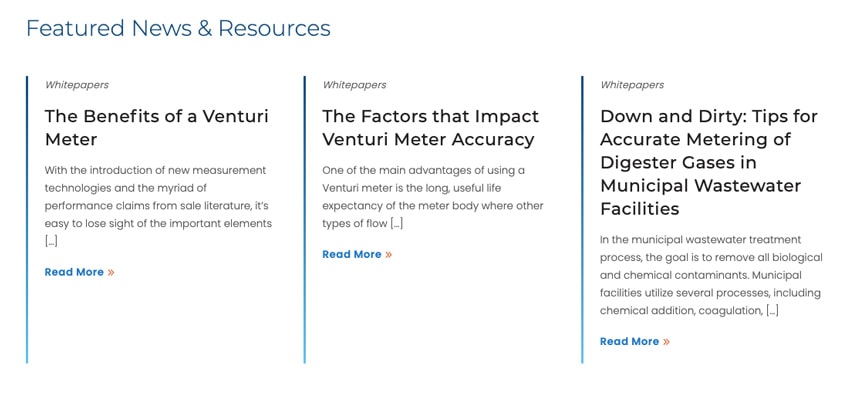Click the orange chevron after the Digester Gases Read More
The height and width of the screenshot is (394, 850).
(x=666, y=342)
